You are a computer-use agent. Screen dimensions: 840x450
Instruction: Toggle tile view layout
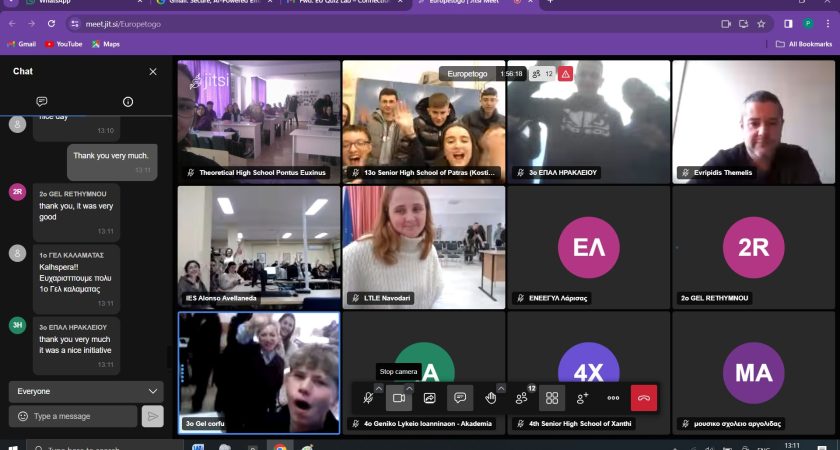click(552, 398)
